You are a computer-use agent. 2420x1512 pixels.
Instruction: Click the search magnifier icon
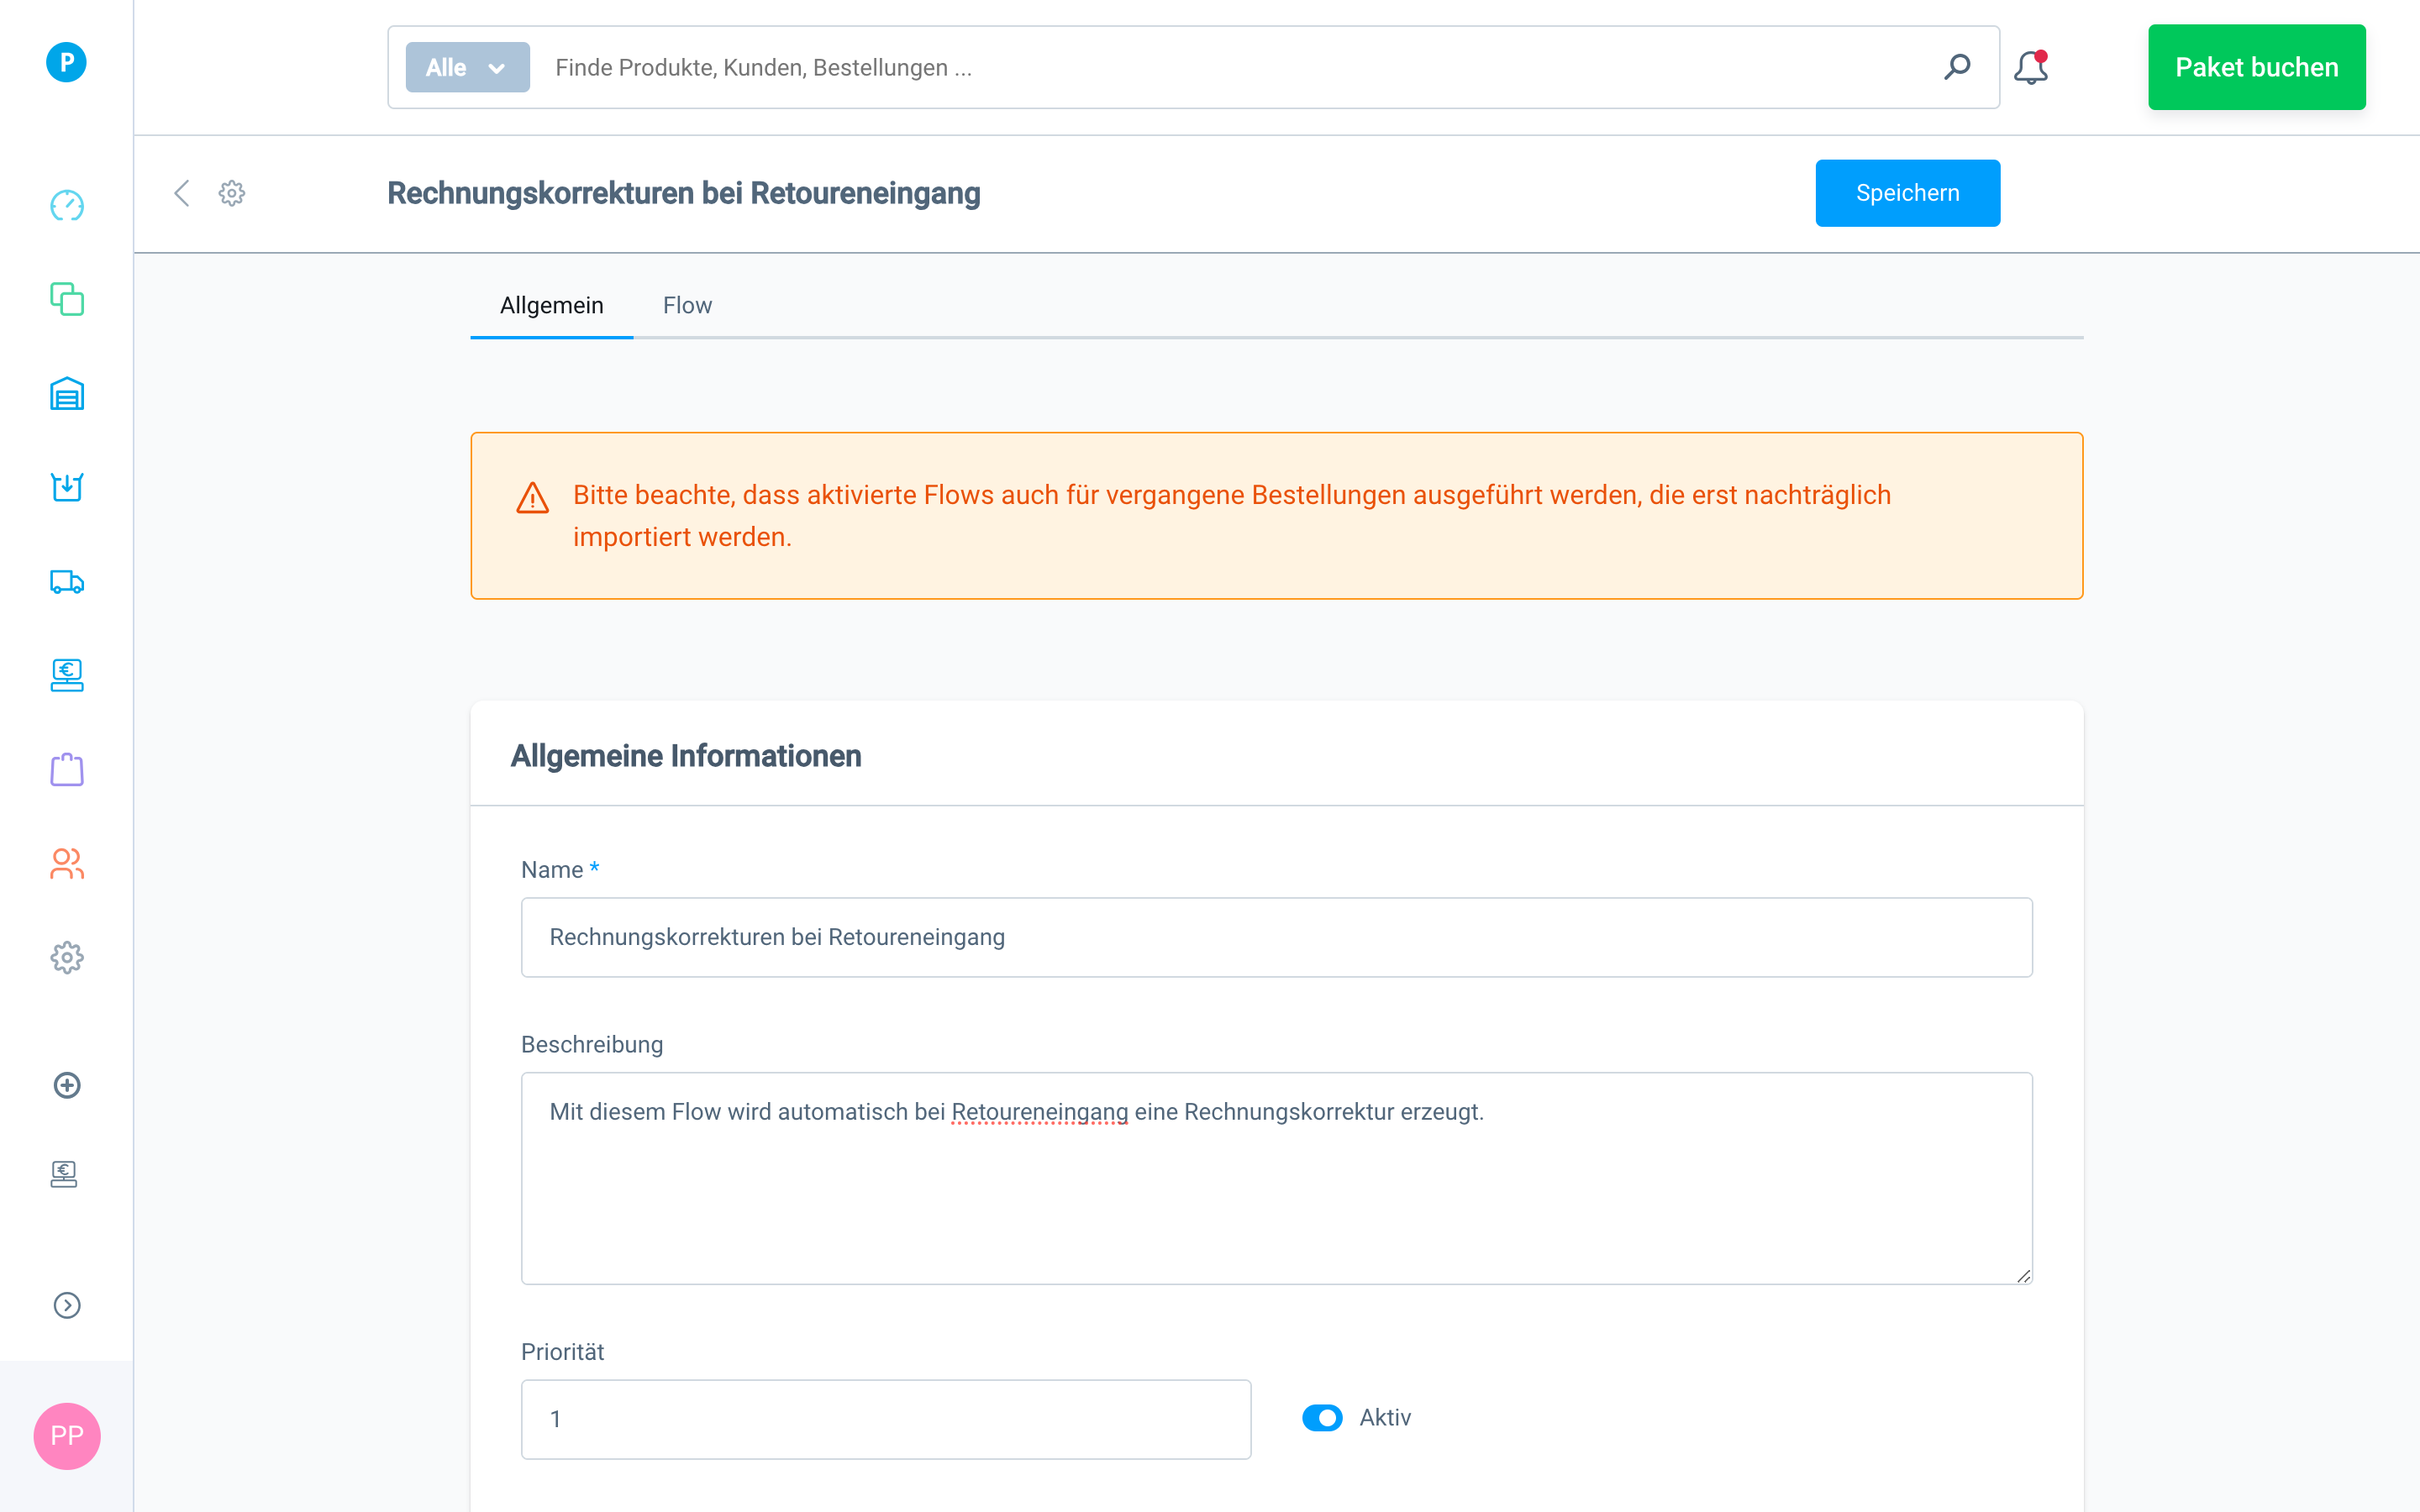point(1957,67)
